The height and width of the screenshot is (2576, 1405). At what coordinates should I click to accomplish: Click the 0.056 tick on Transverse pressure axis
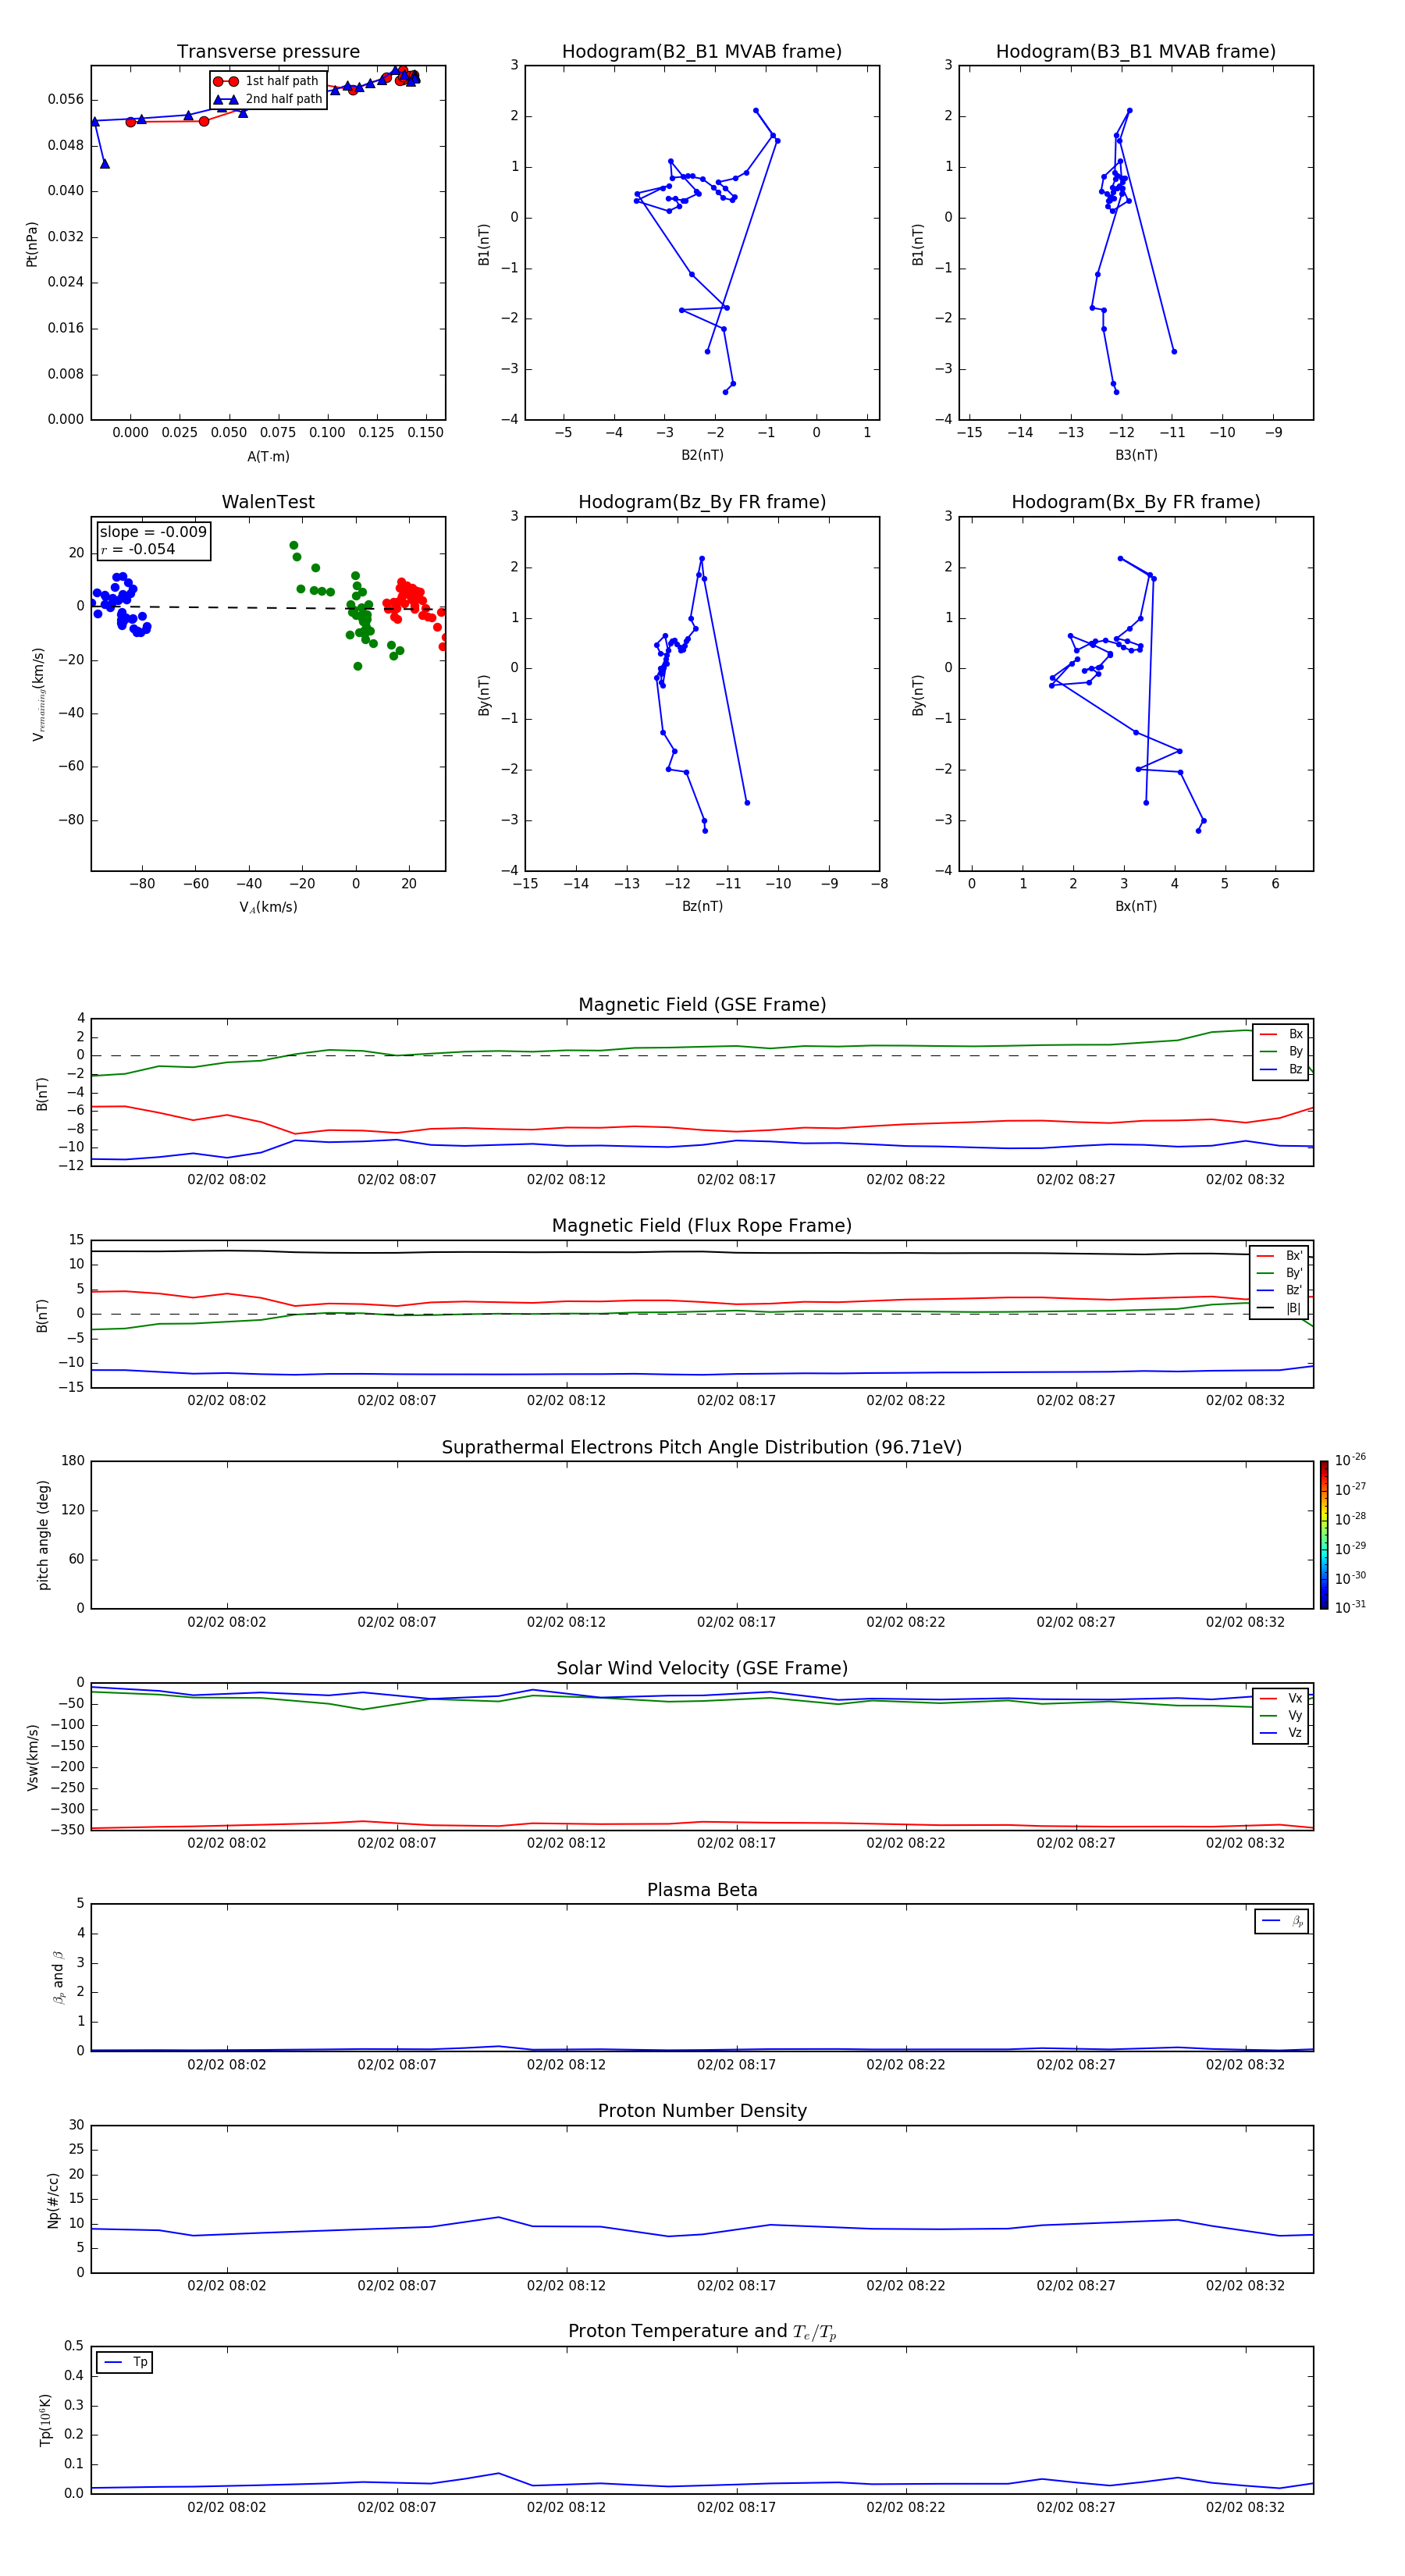[x=66, y=99]
